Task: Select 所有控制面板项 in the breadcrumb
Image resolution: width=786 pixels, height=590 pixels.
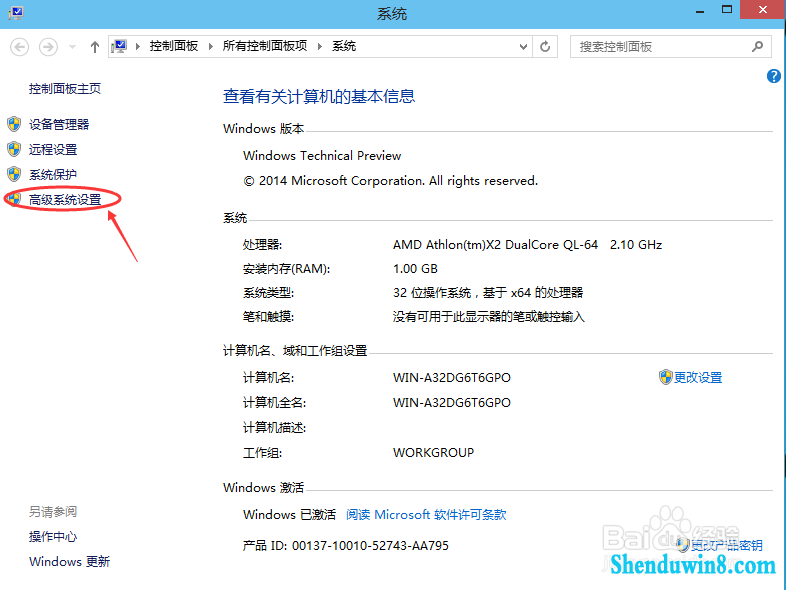Action: [x=265, y=46]
